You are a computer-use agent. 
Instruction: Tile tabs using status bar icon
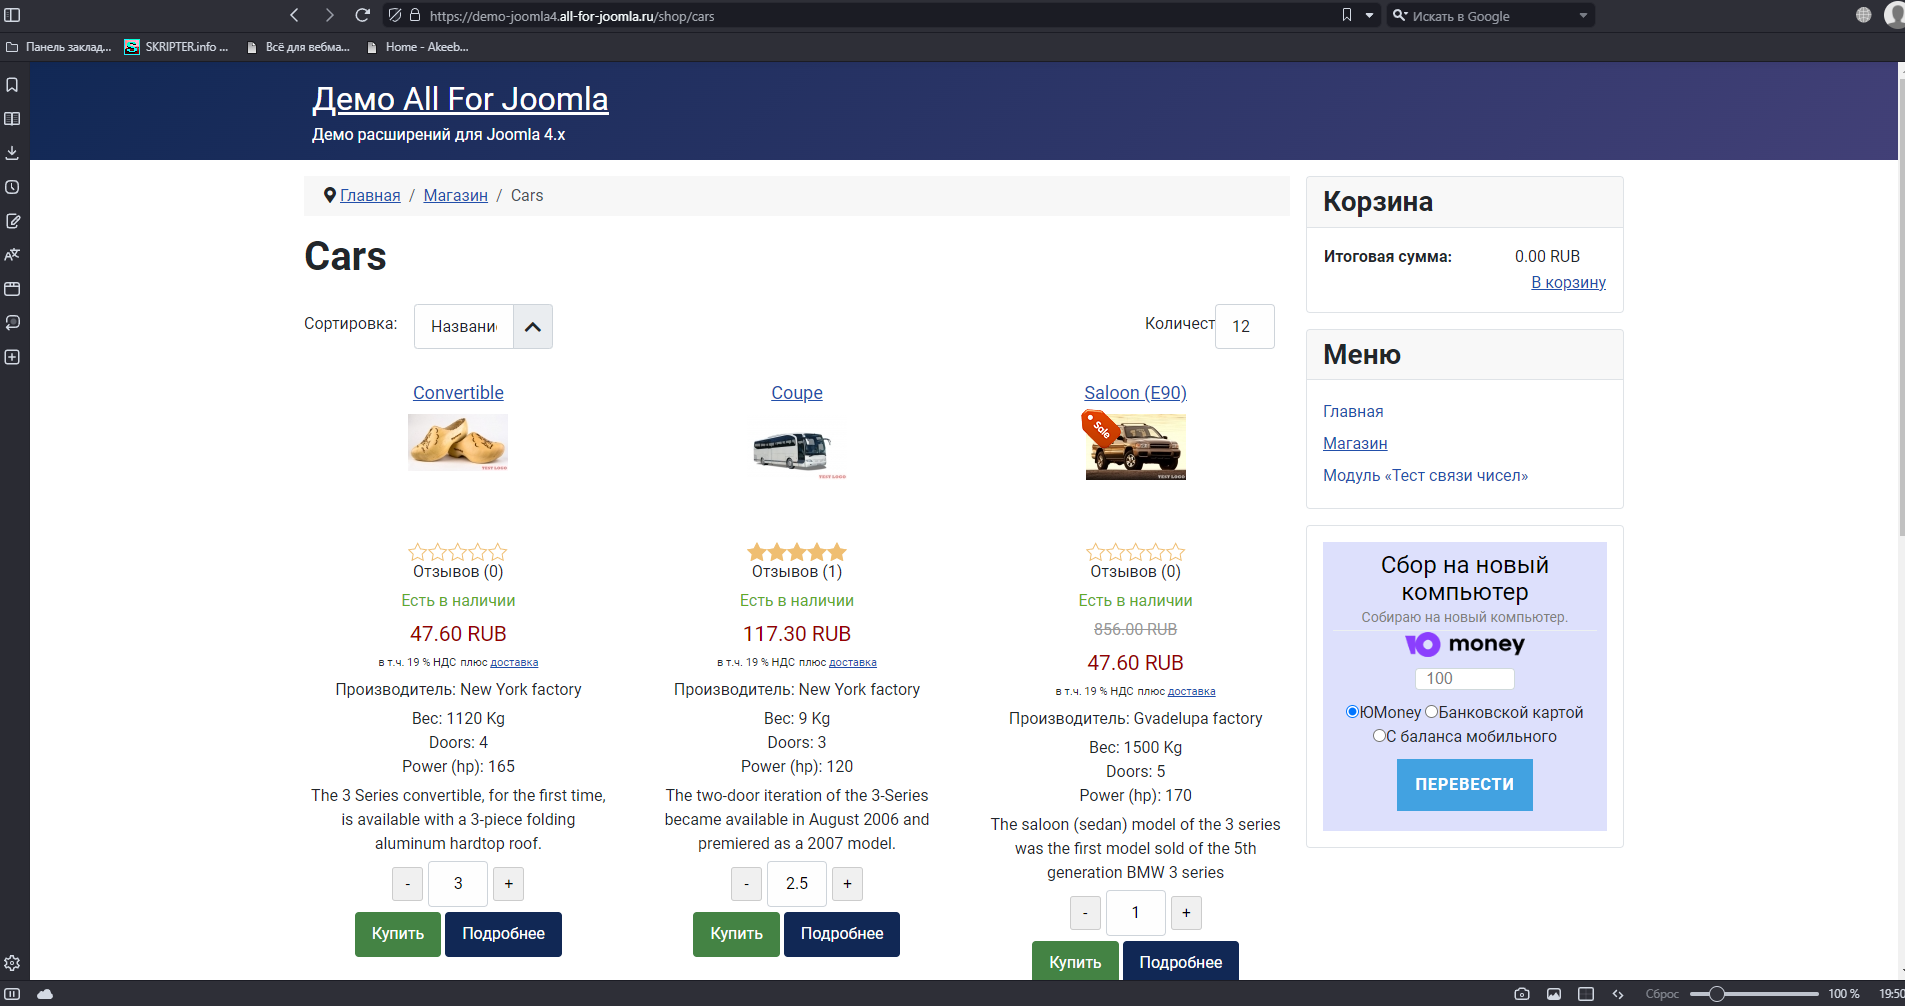tap(1586, 994)
